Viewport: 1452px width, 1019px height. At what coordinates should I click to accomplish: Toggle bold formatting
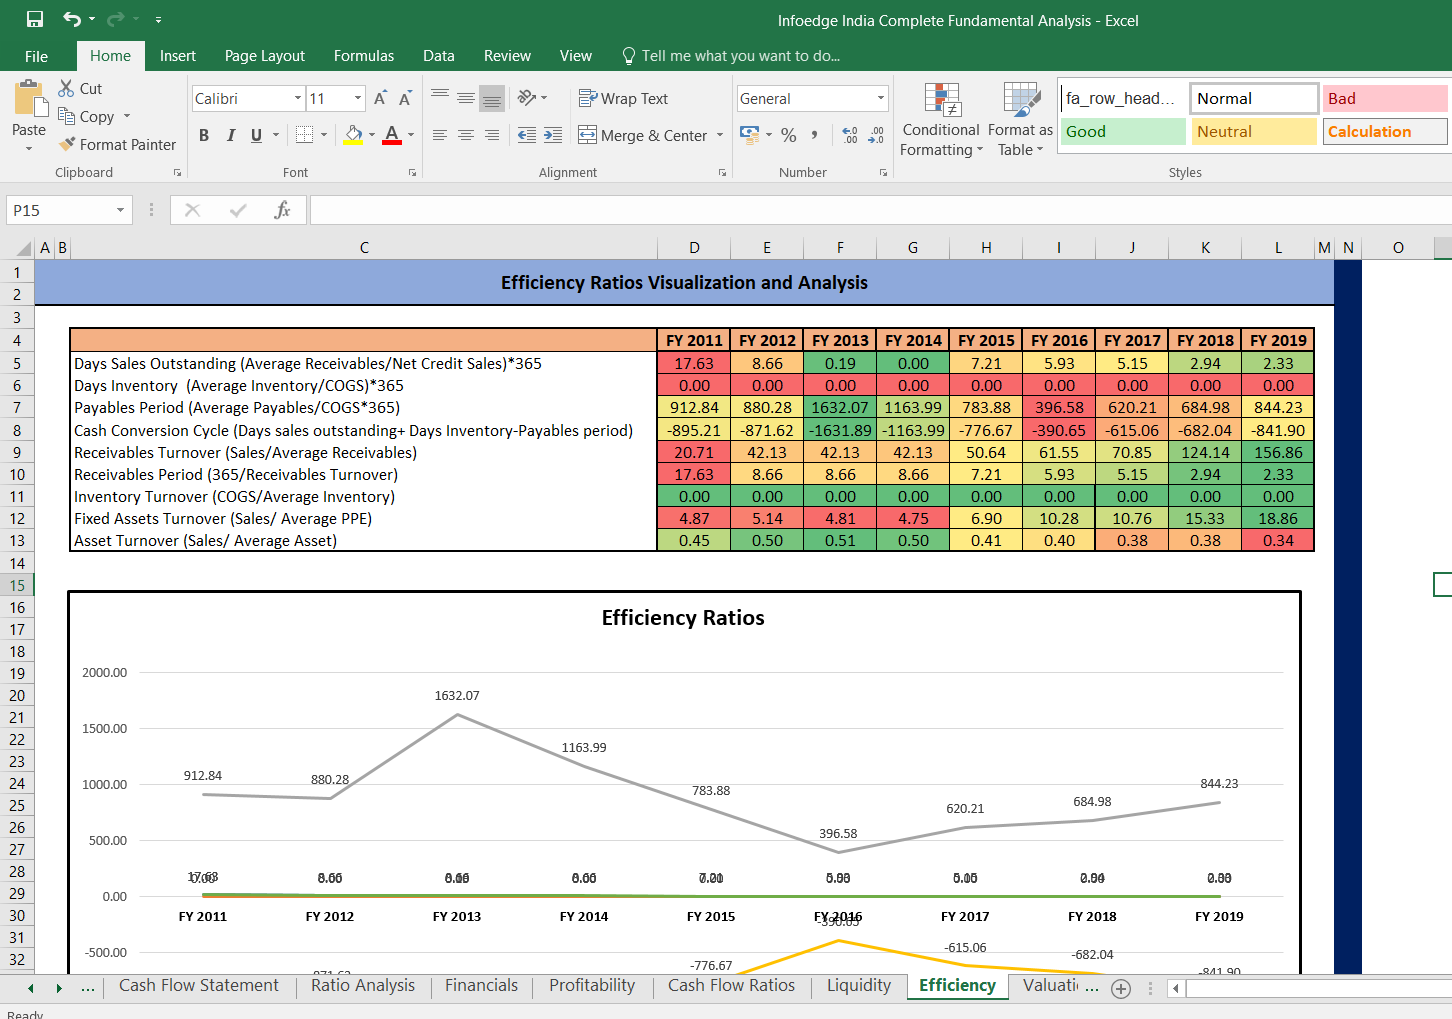[x=204, y=135]
